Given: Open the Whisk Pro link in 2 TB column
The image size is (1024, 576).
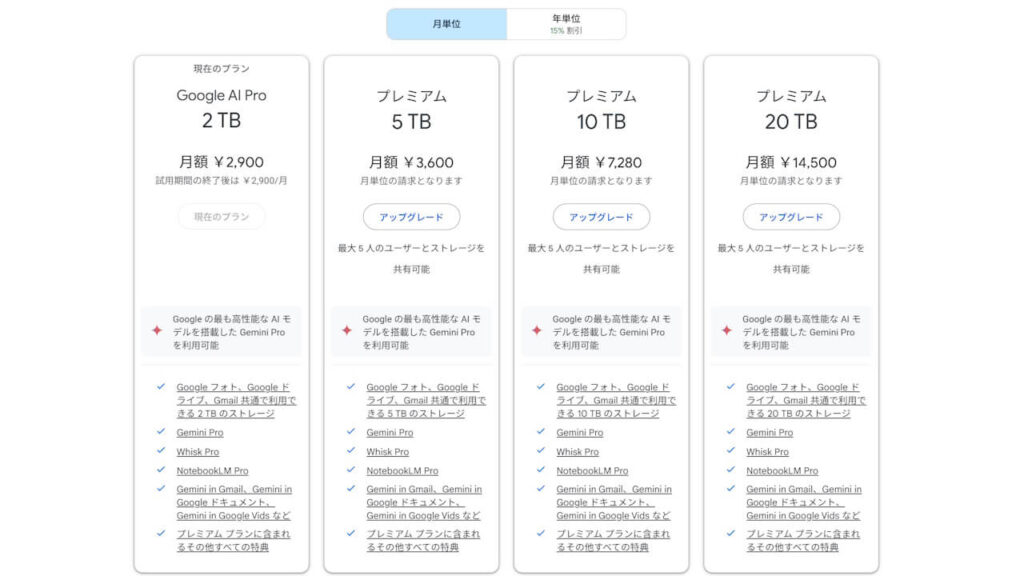Looking at the screenshot, I should (198, 451).
